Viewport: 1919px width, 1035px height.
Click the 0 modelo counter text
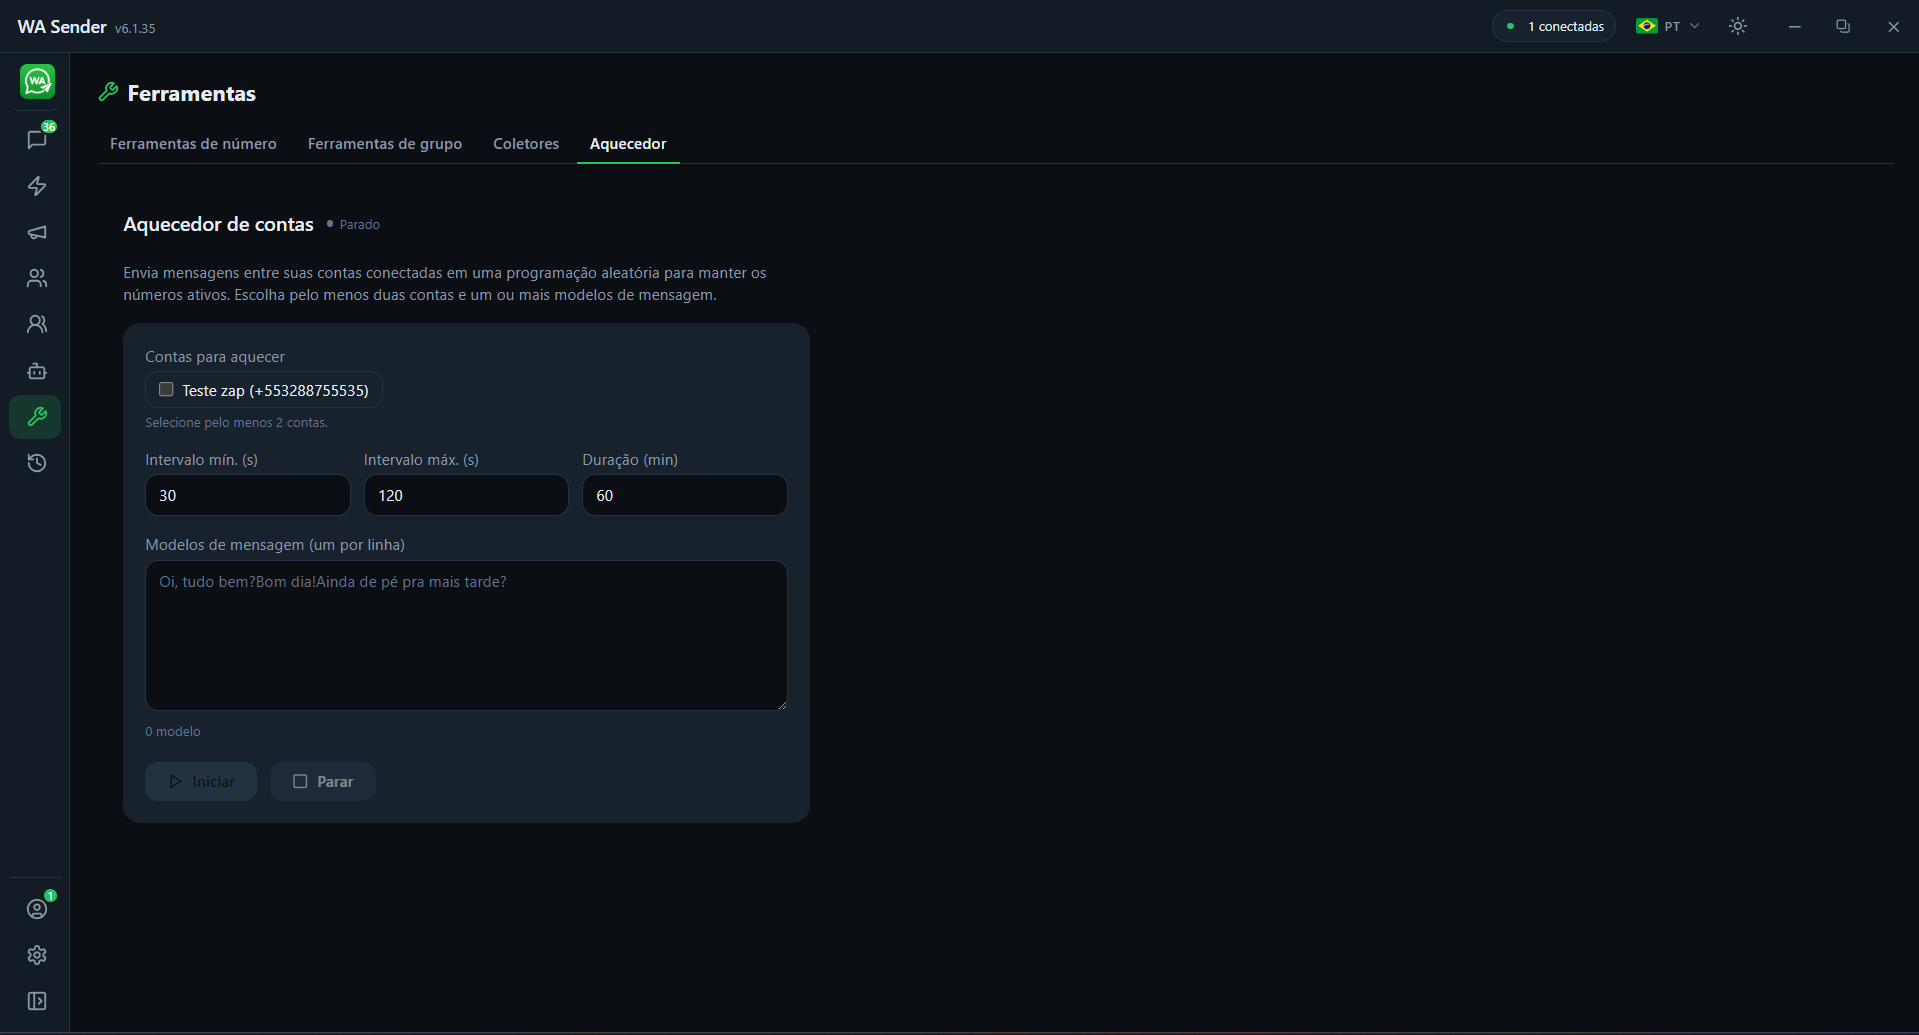(173, 732)
